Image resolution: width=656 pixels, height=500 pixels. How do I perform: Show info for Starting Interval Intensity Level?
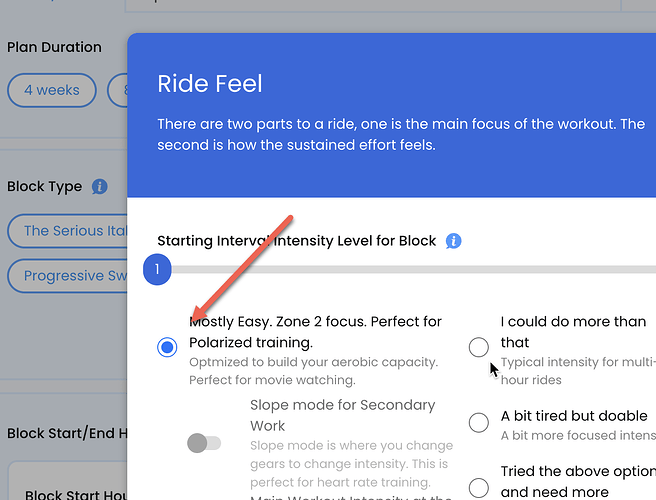point(454,241)
